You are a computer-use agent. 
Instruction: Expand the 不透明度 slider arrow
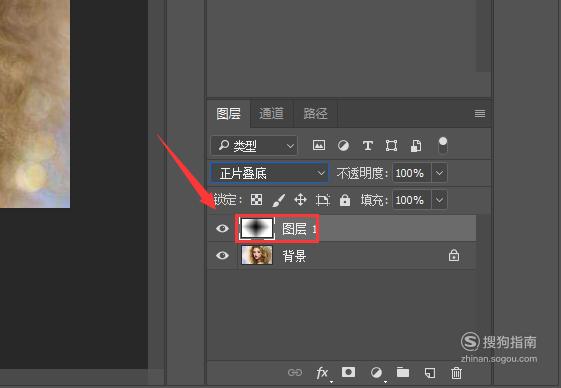[439, 173]
